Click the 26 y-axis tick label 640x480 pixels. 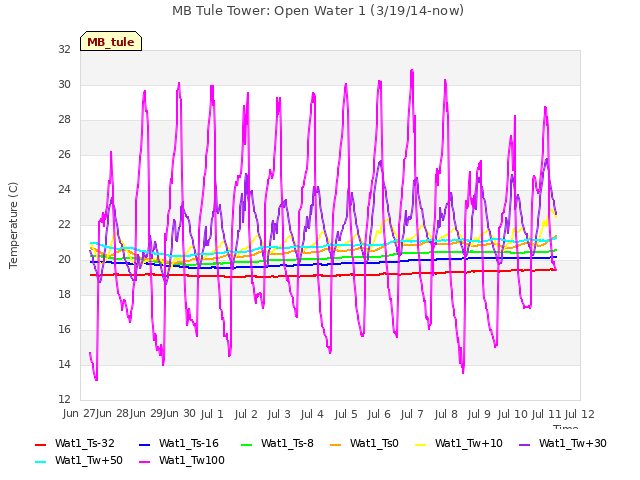(64, 154)
